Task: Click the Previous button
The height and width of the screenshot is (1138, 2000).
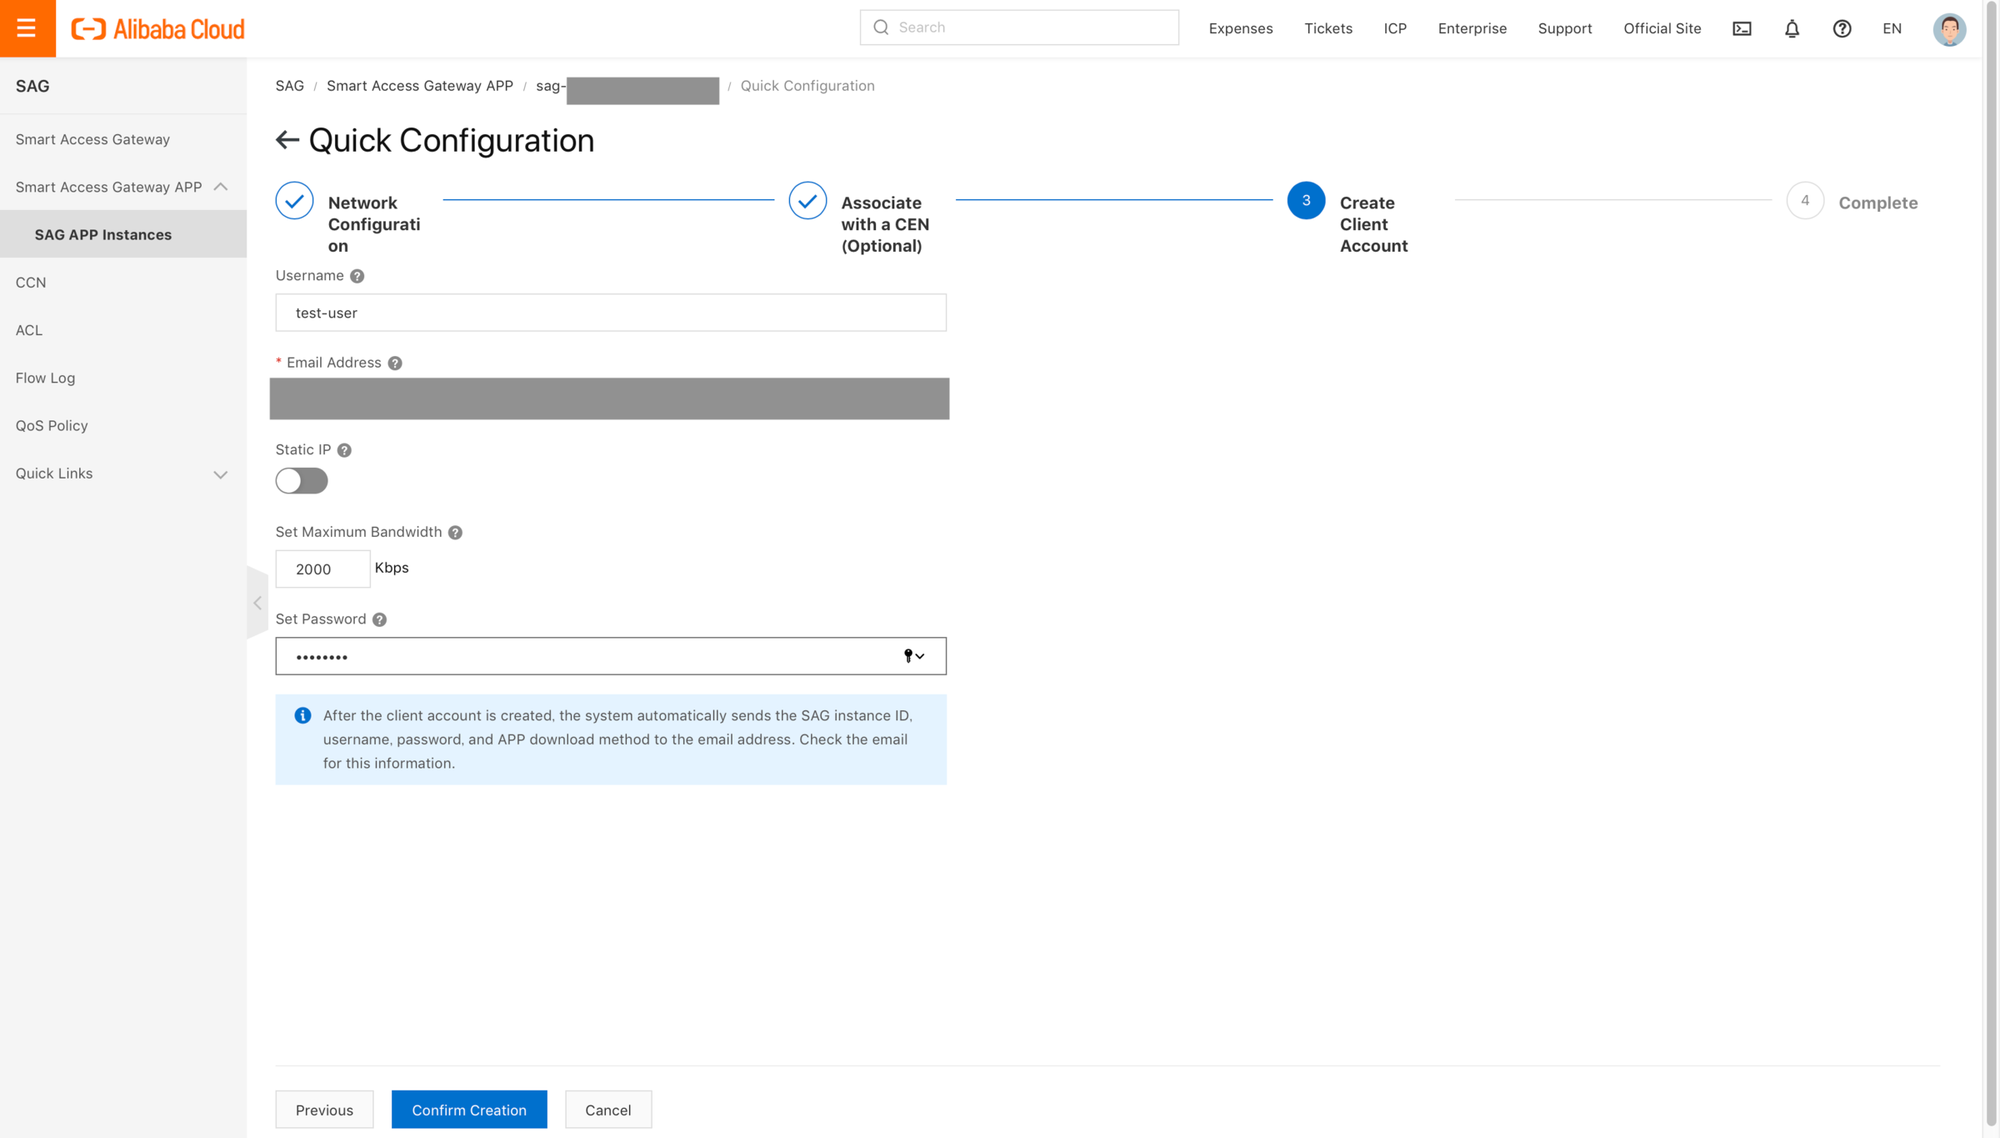Action: click(324, 1109)
